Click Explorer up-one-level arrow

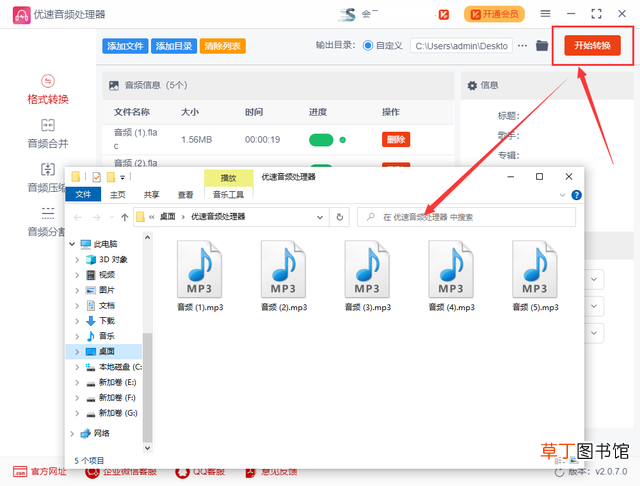point(124,217)
